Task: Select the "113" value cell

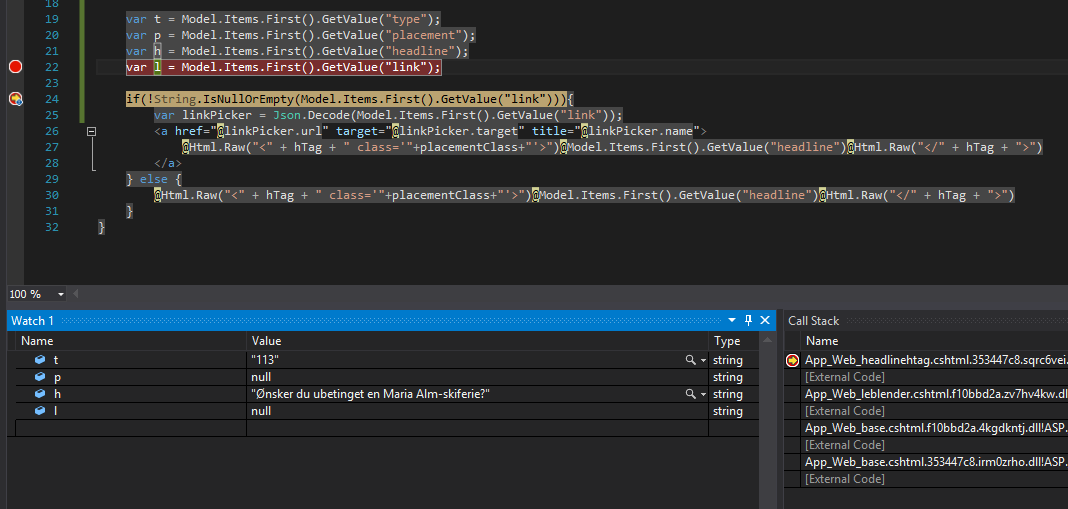Action: point(266,360)
